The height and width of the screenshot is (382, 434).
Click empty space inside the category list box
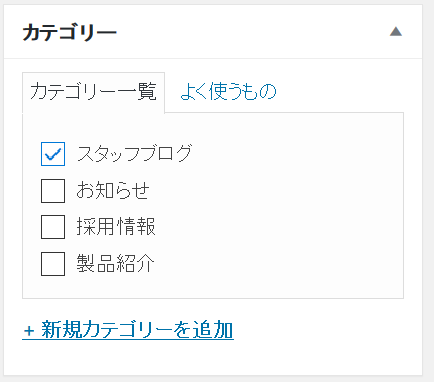click(x=283, y=213)
